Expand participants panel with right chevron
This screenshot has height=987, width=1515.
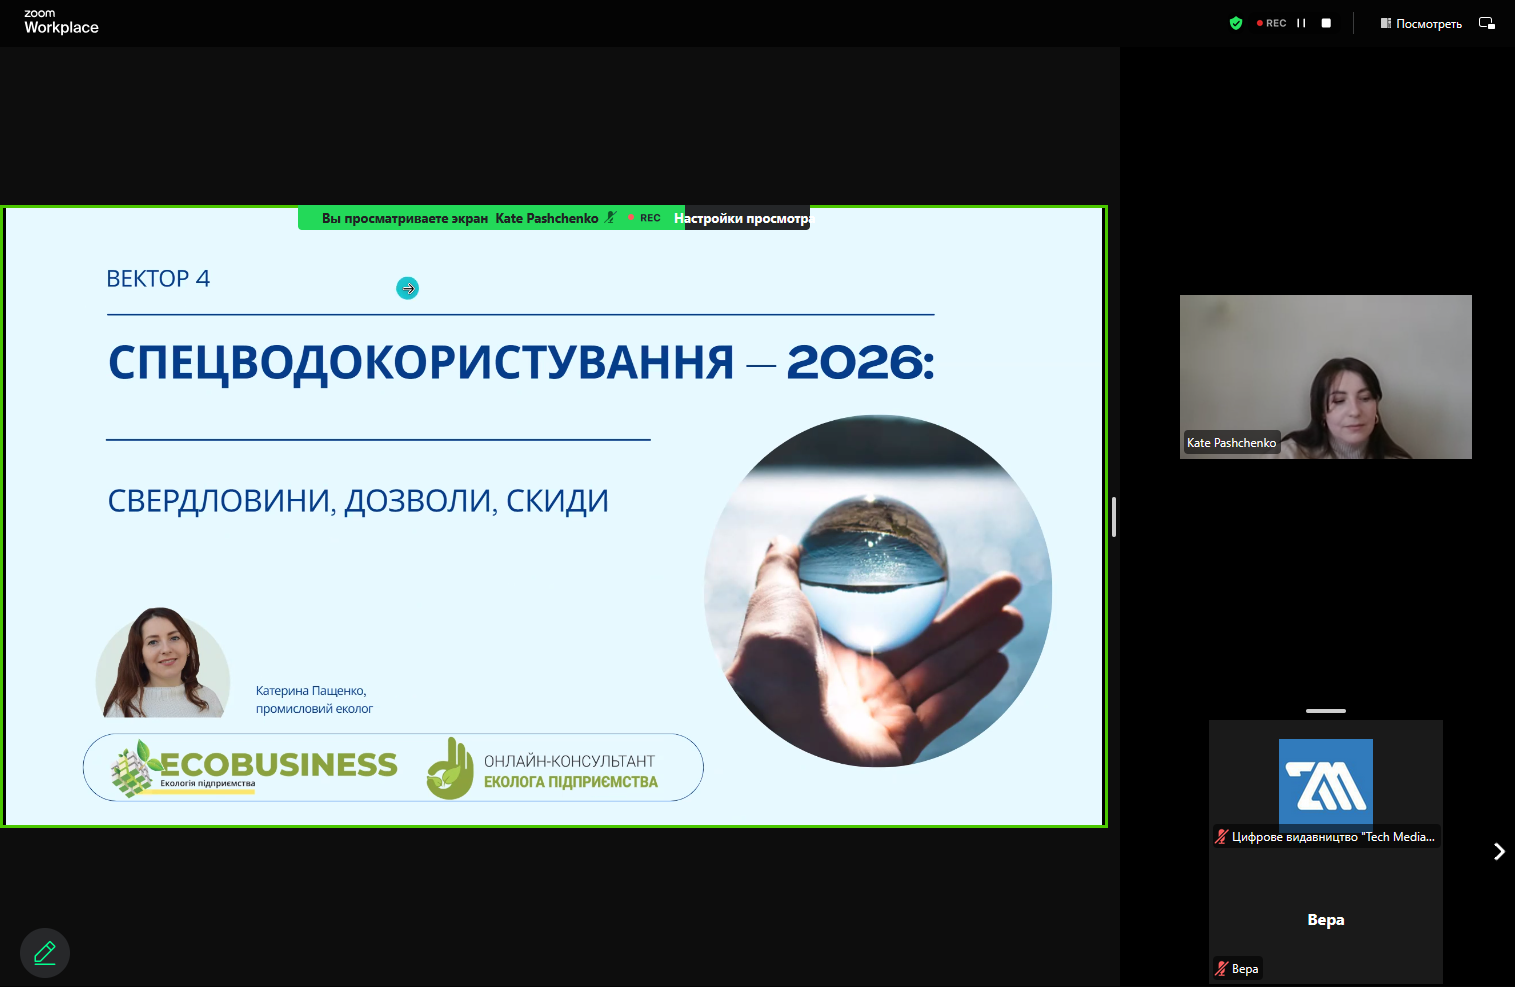click(x=1498, y=851)
